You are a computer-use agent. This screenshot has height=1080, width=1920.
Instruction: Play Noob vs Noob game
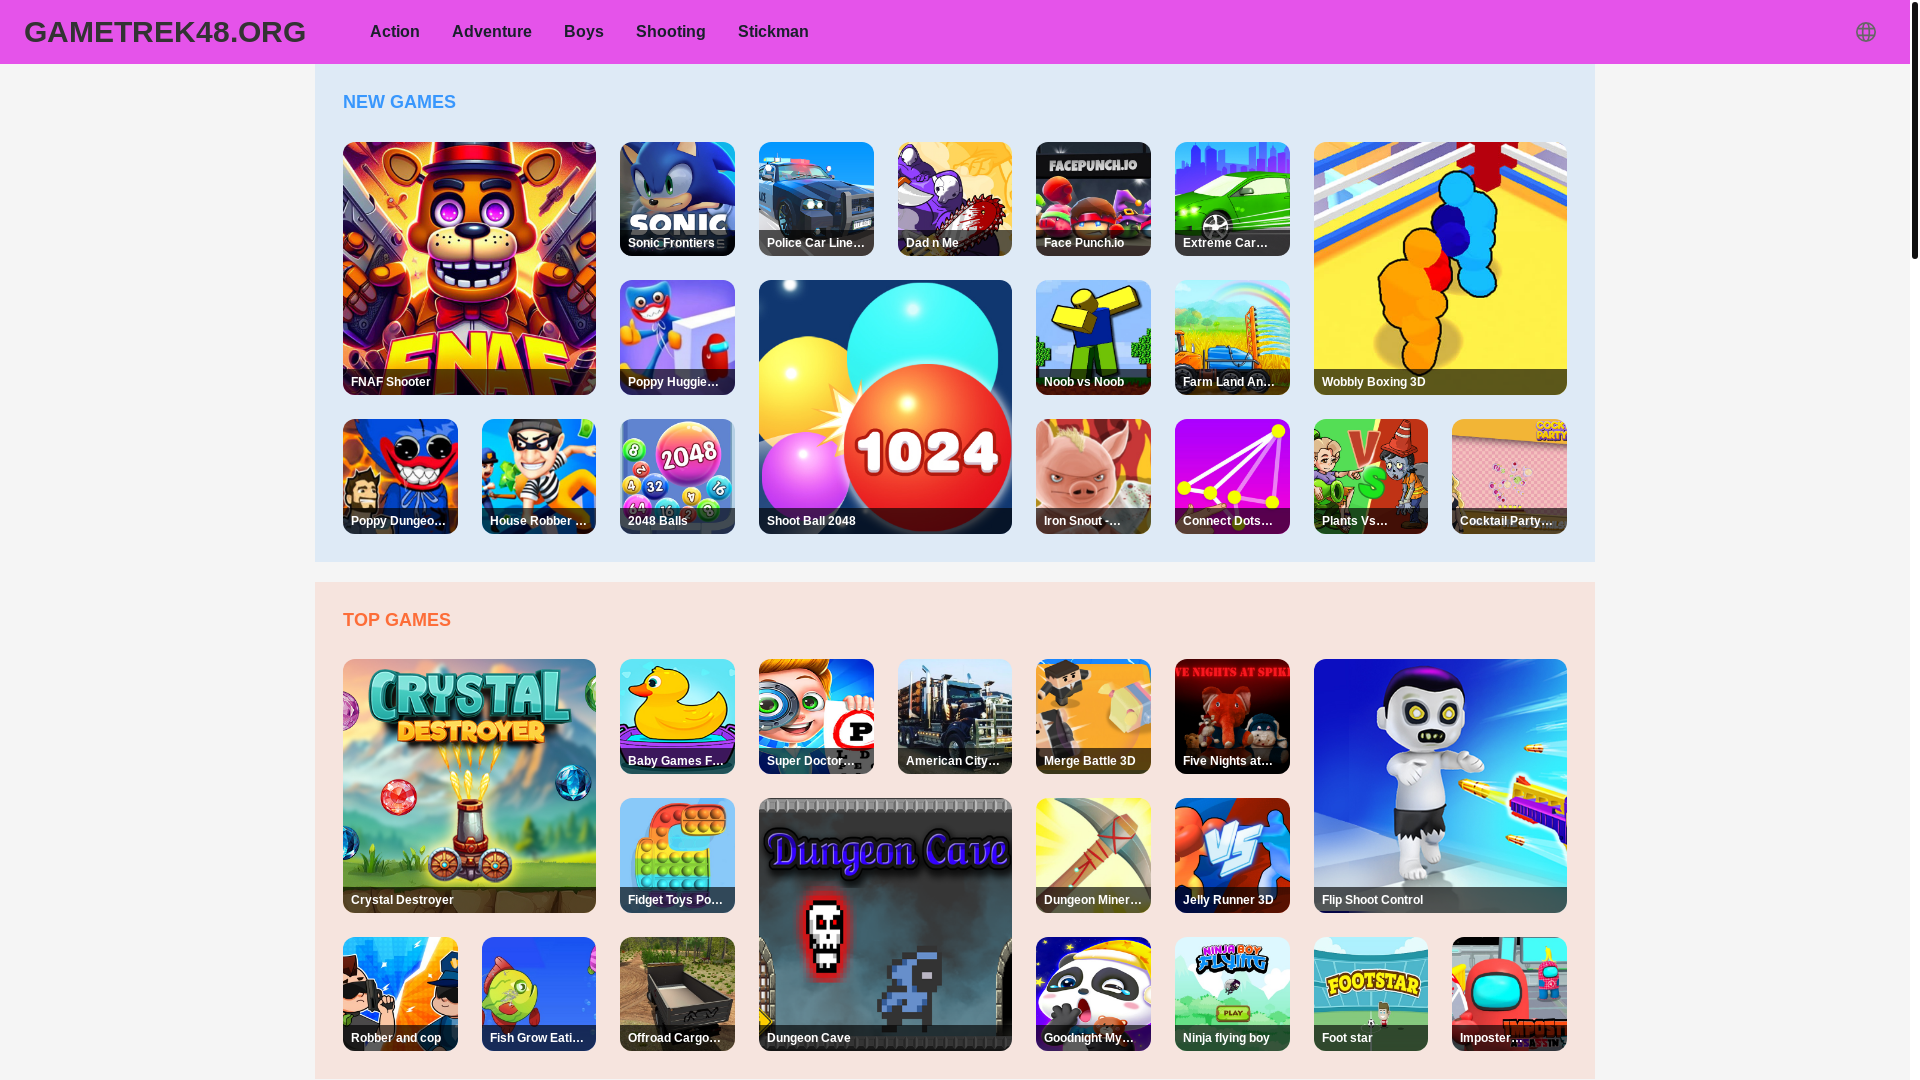pyautogui.click(x=1093, y=337)
